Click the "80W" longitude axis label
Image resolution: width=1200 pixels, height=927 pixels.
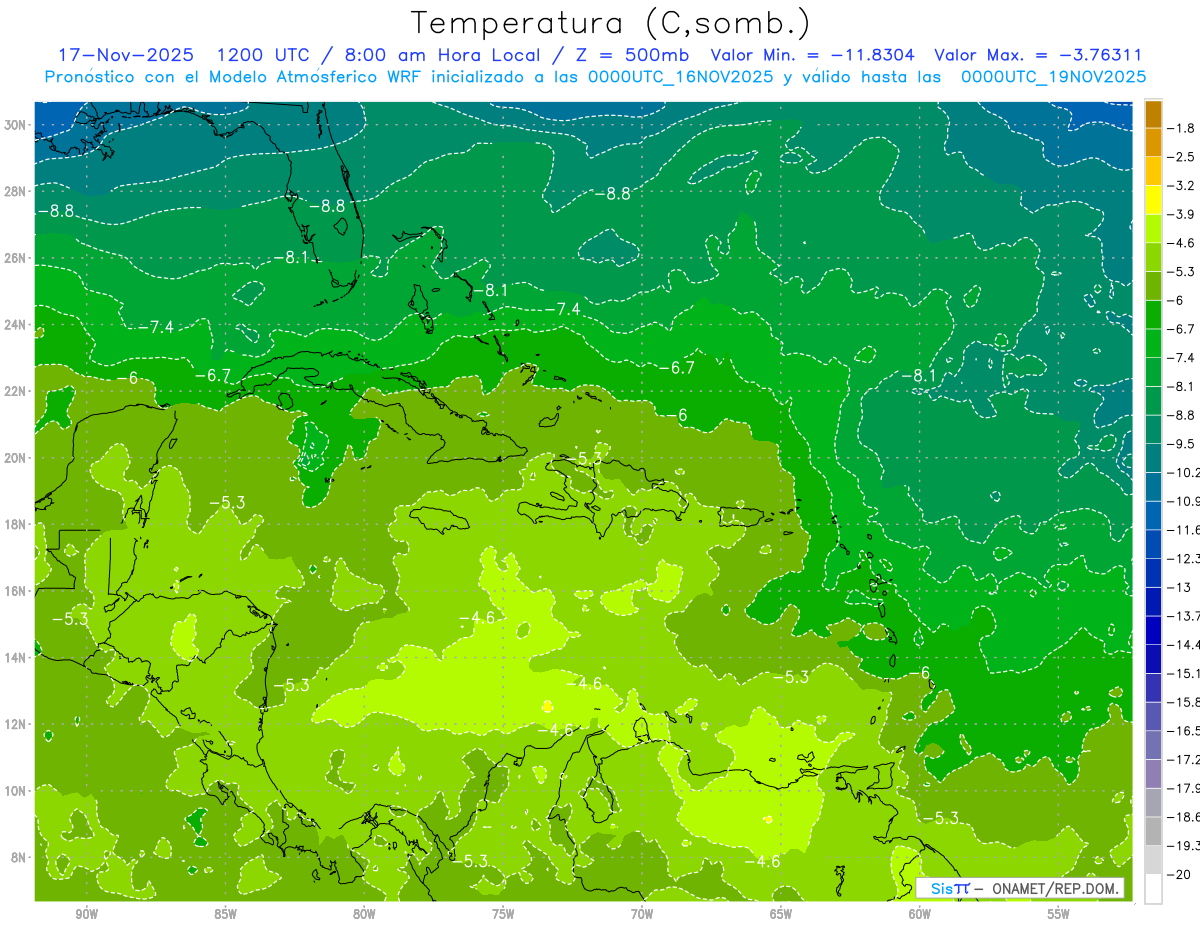pos(364,914)
